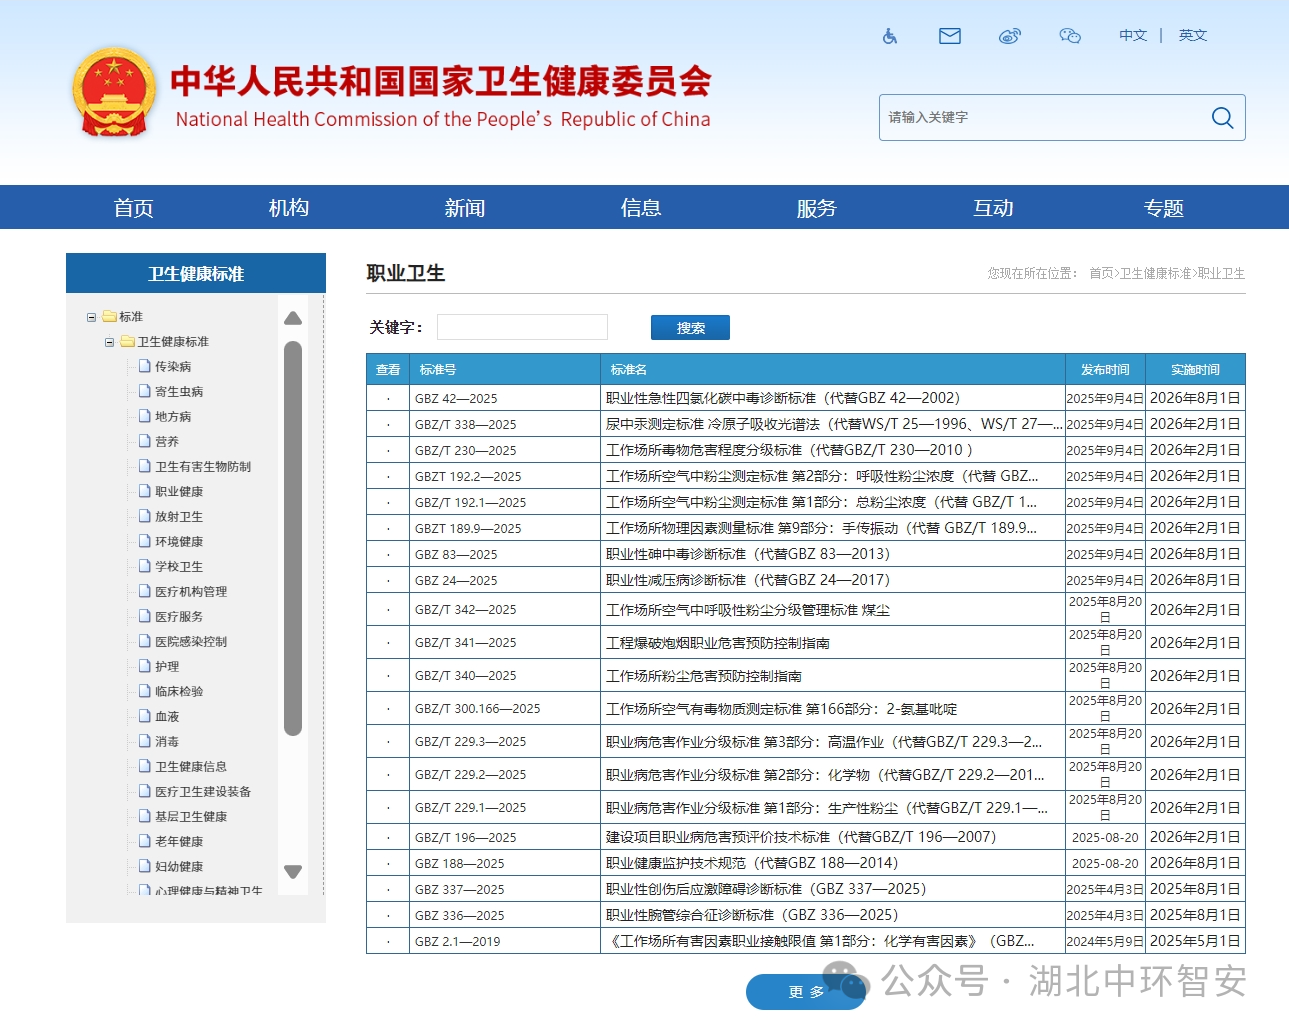Image resolution: width=1289 pixels, height=1033 pixels.
Task: Open the email envelope icon
Action: click(x=949, y=36)
